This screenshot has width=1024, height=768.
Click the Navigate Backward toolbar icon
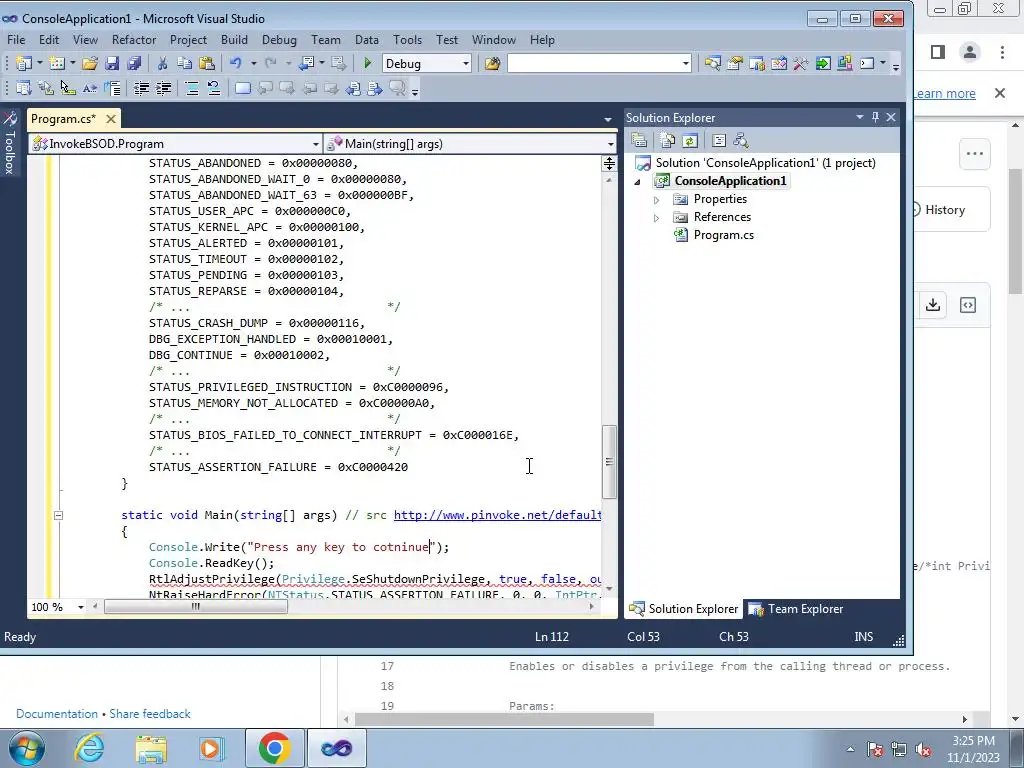(306, 63)
